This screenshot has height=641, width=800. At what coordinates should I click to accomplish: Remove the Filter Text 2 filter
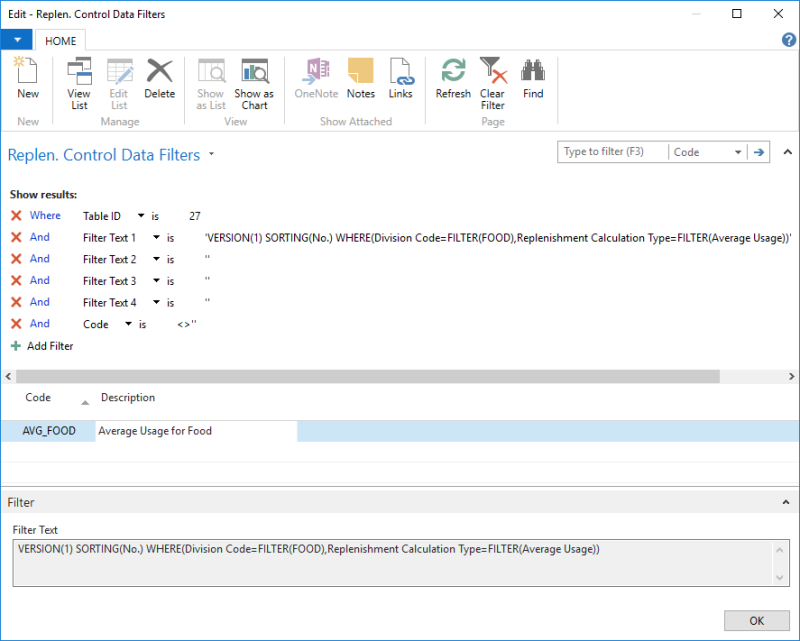click(x=16, y=259)
